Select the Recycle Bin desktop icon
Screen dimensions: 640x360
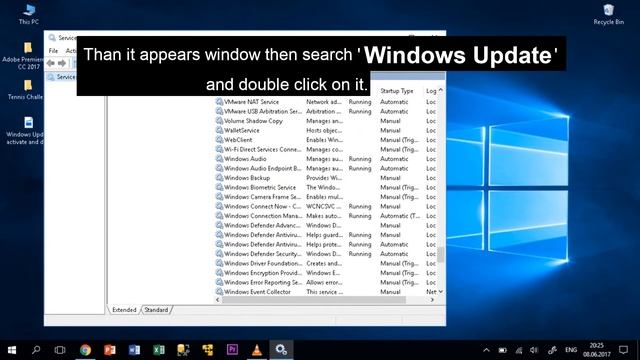coord(609,14)
